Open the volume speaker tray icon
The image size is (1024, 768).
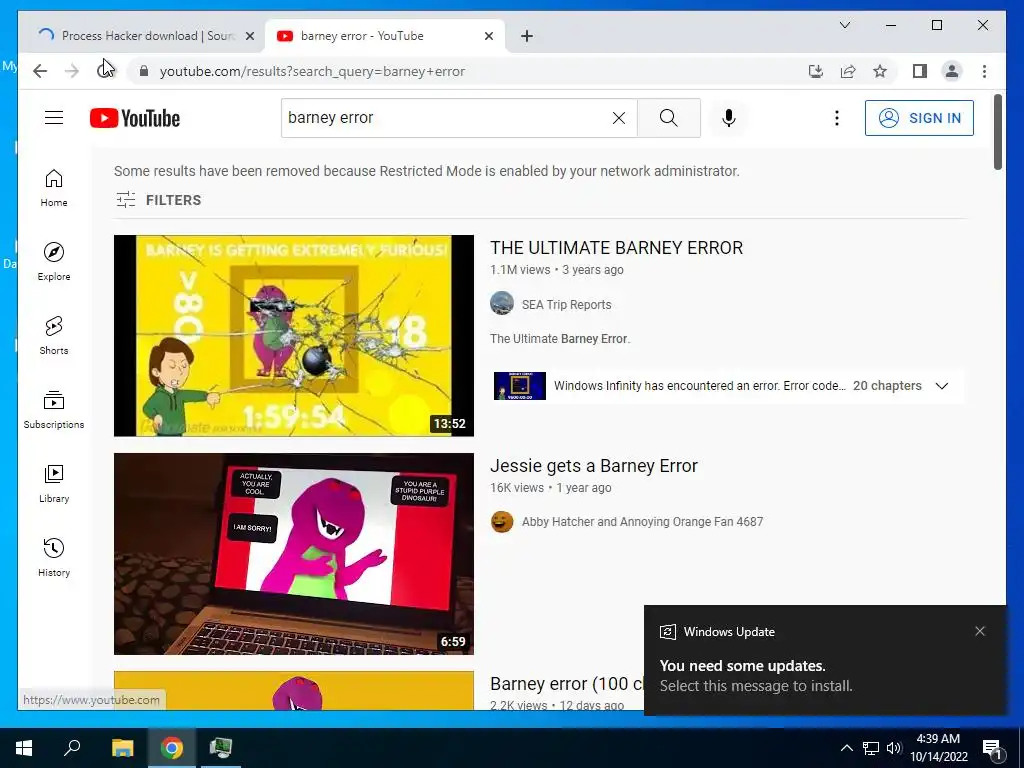894,748
